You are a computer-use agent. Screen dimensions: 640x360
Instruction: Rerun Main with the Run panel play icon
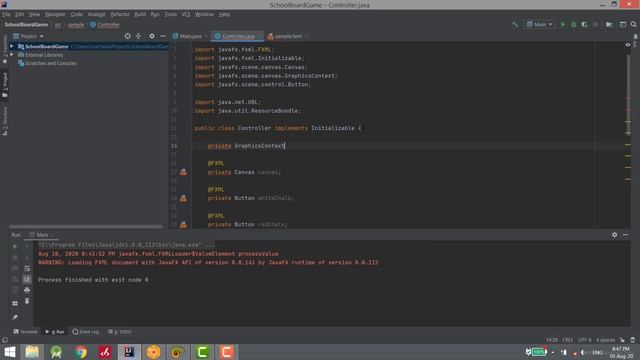point(15,247)
